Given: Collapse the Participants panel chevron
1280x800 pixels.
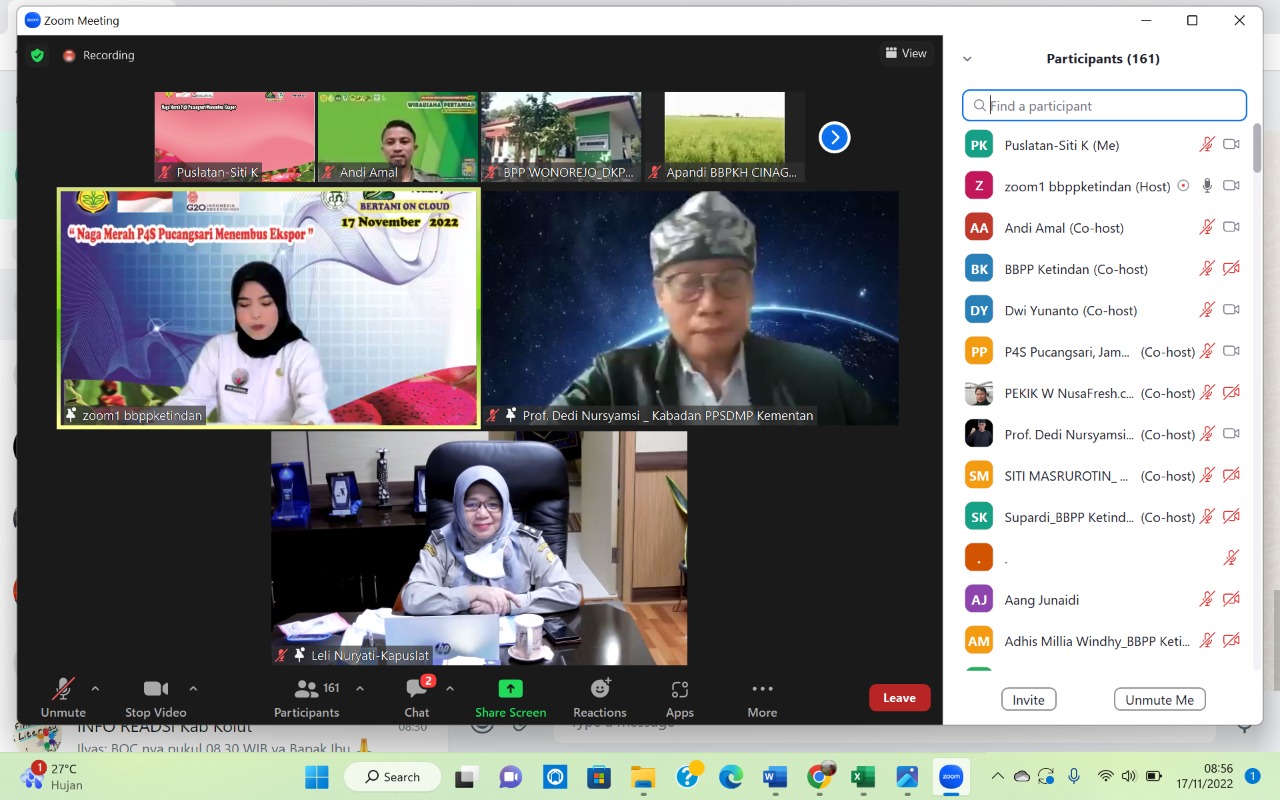Looking at the screenshot, I should coord(967,59).
